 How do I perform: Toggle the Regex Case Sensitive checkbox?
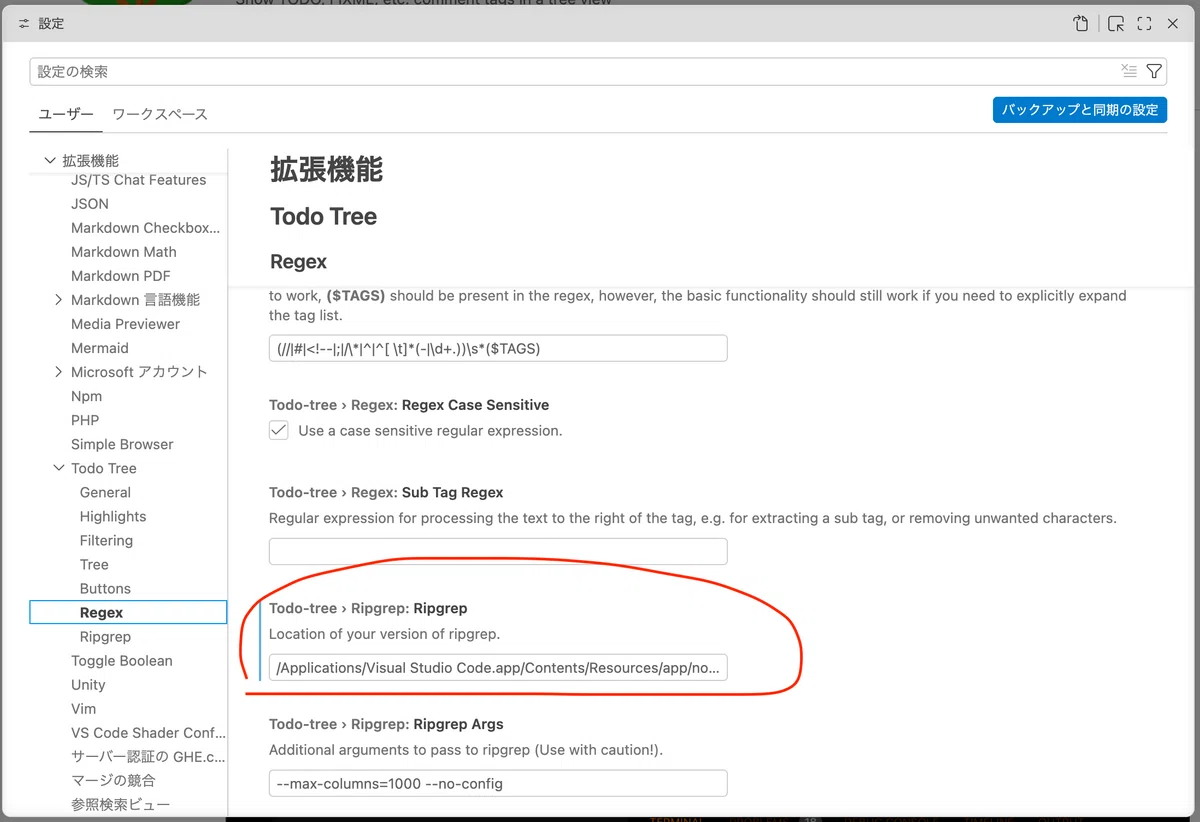(x=279, y=430)
